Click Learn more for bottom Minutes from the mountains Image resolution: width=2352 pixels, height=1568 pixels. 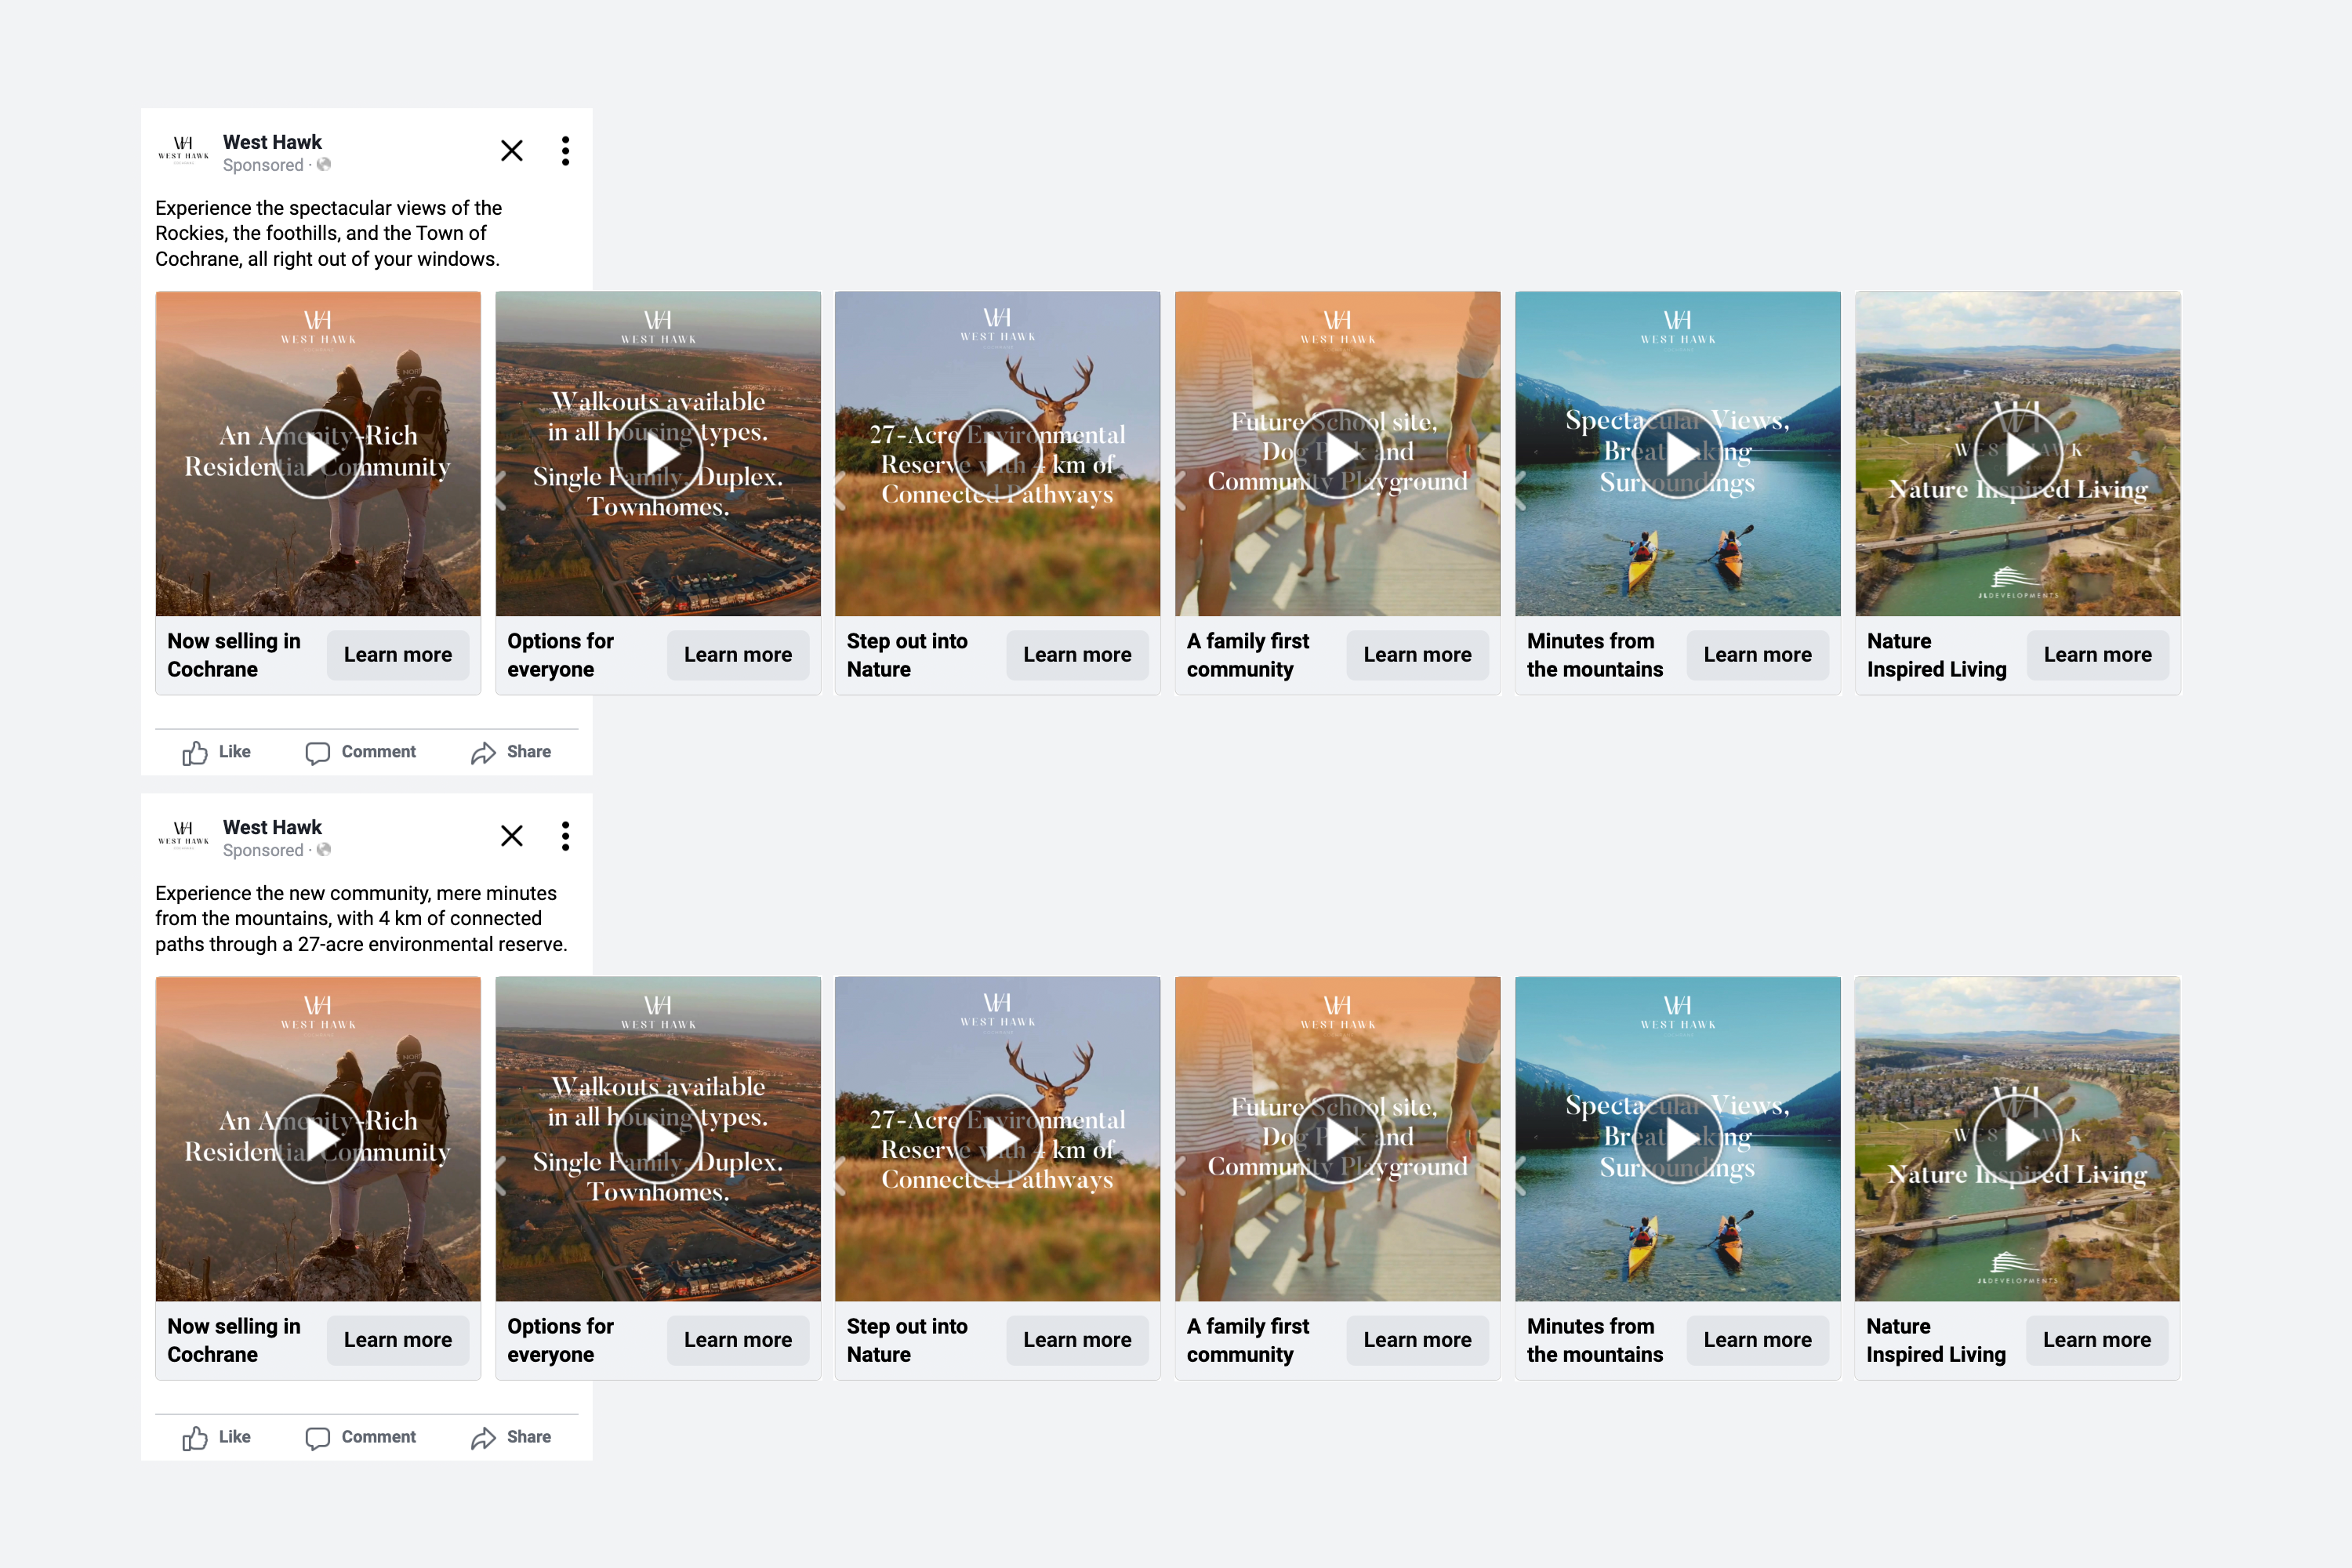(x=1757, y=1340)
